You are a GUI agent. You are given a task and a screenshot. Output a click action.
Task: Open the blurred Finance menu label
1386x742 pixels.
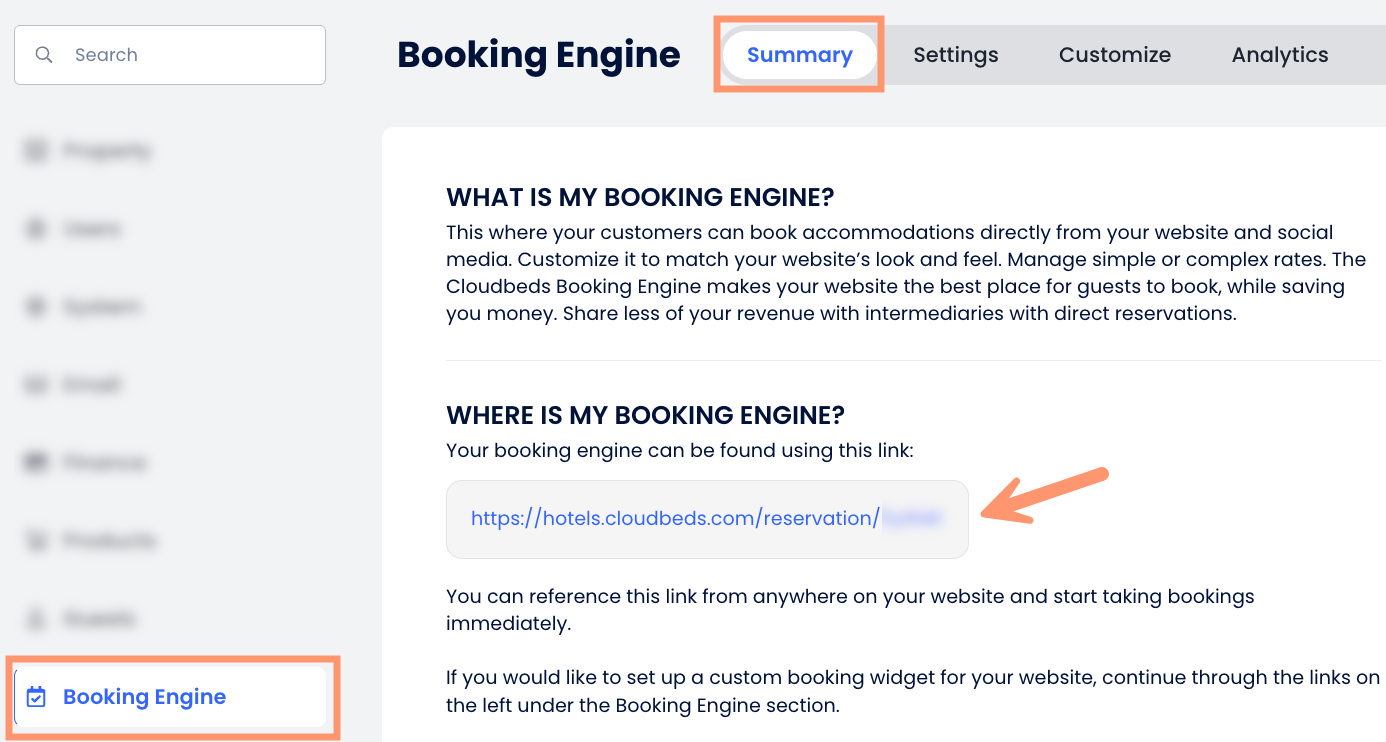point(104,463)
